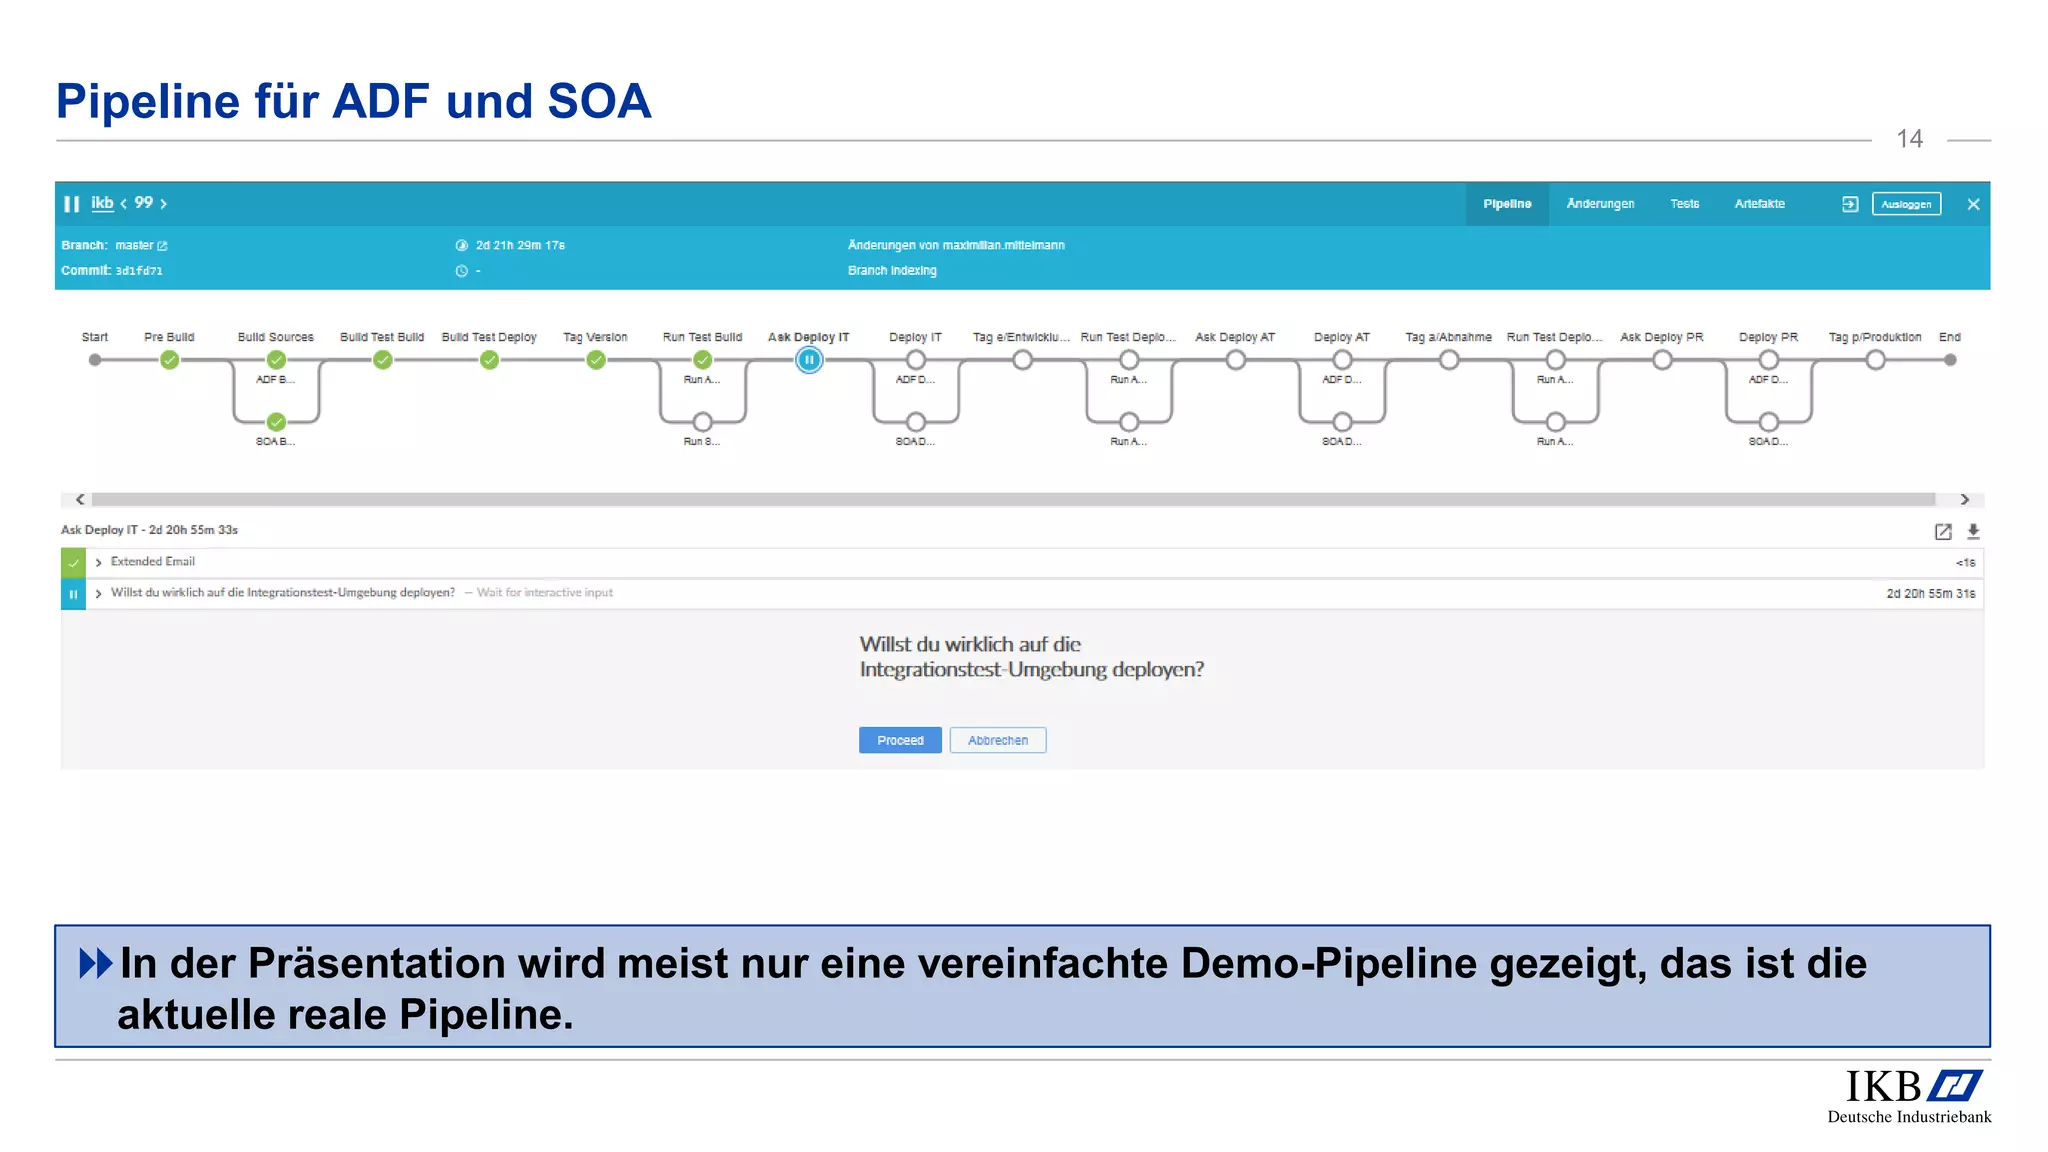This screenshot has width=2048, height=1152.
Task: Select the Run Test Build stage node
Action: click(703, 360)
